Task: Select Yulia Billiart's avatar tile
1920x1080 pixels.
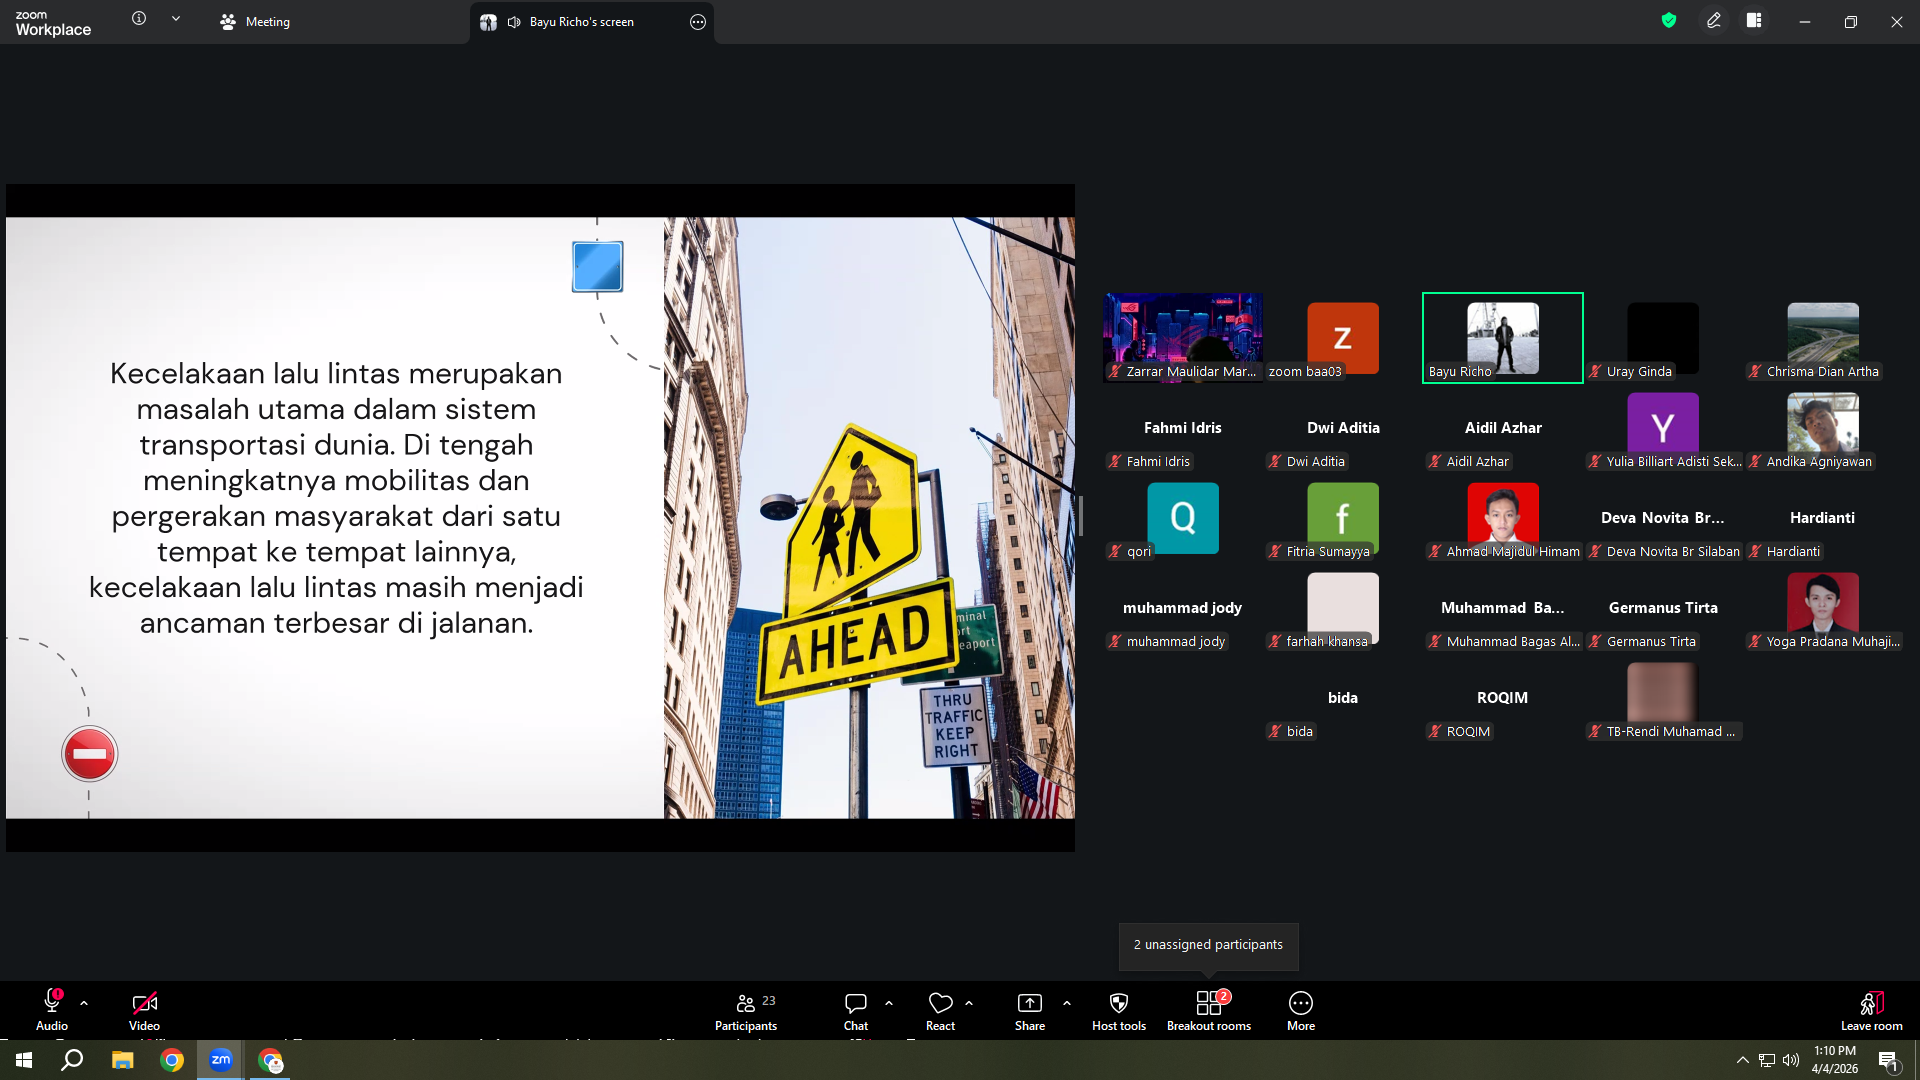Action: point(1663,428)
